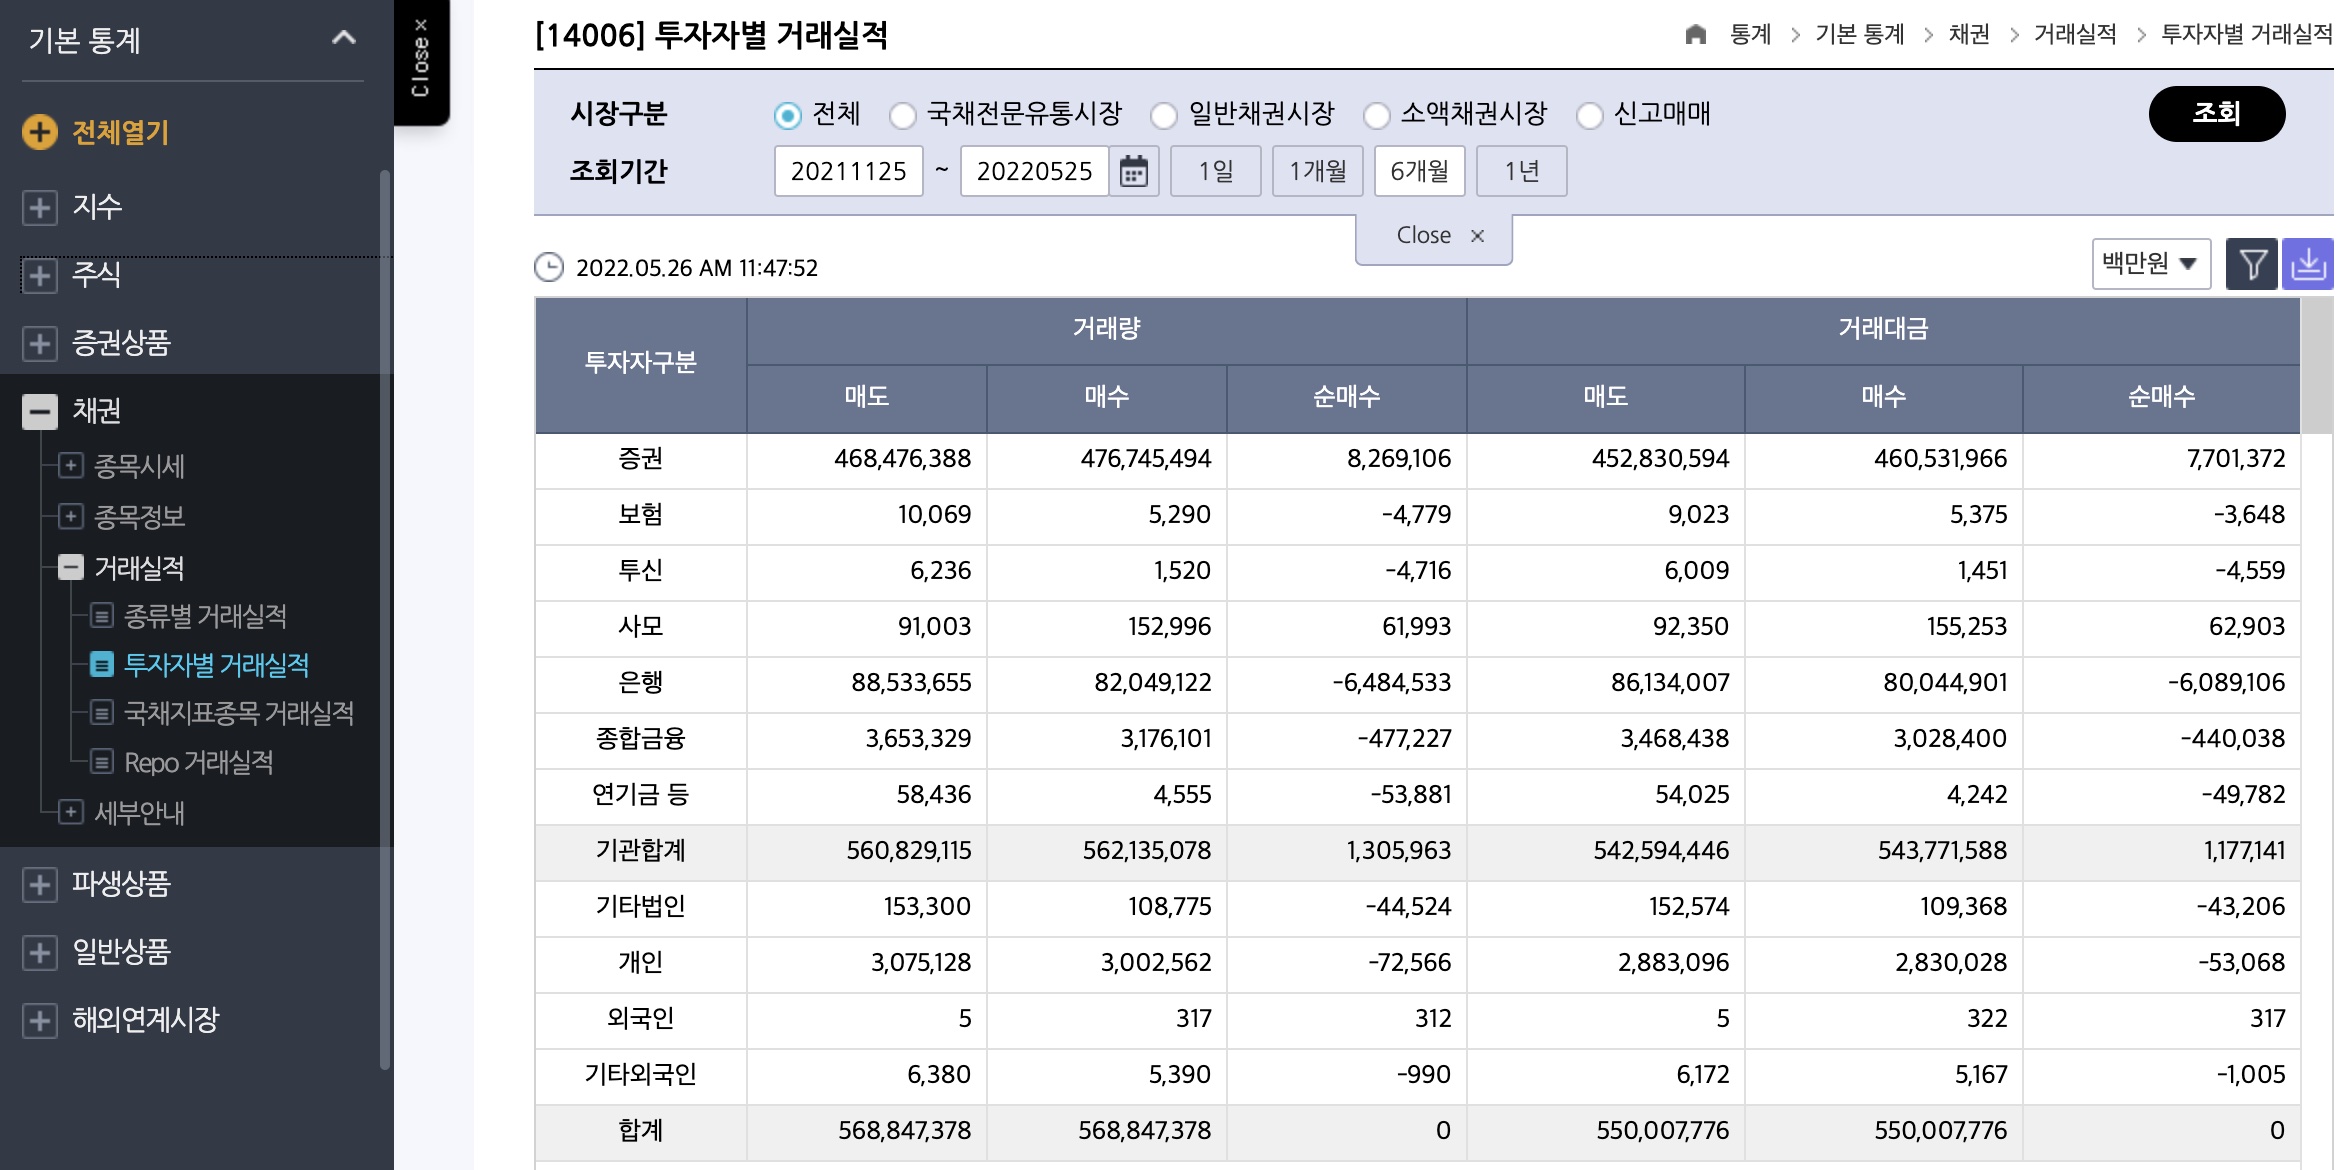Click the end date field 20220525

(x=1034, y=171)
